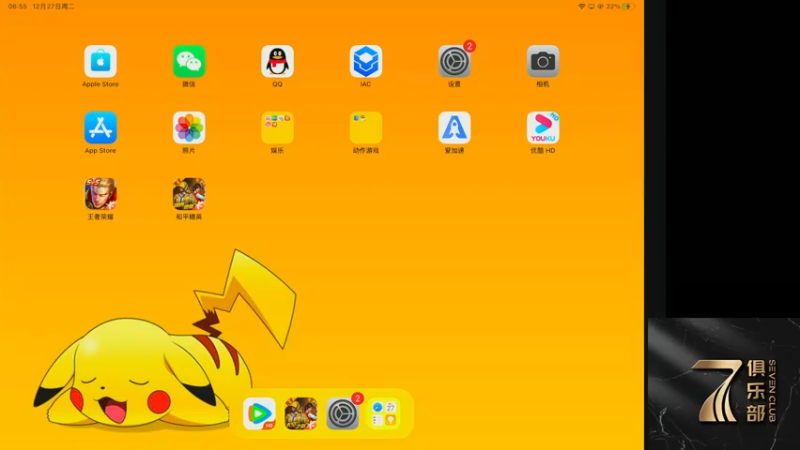Tap the orientation lock status icon
Screen dimensions: 800x450
(601, 7)
